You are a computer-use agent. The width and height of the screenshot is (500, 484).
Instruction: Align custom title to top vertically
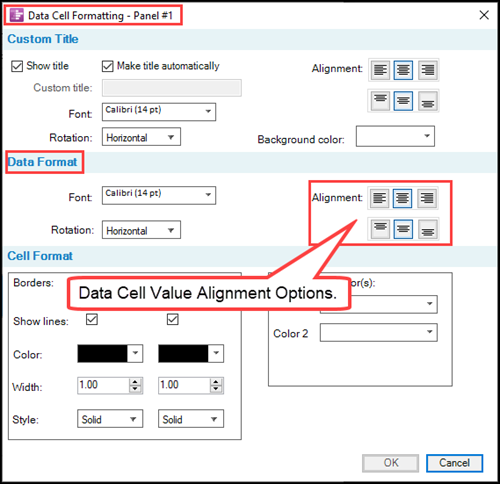(380, 101)
